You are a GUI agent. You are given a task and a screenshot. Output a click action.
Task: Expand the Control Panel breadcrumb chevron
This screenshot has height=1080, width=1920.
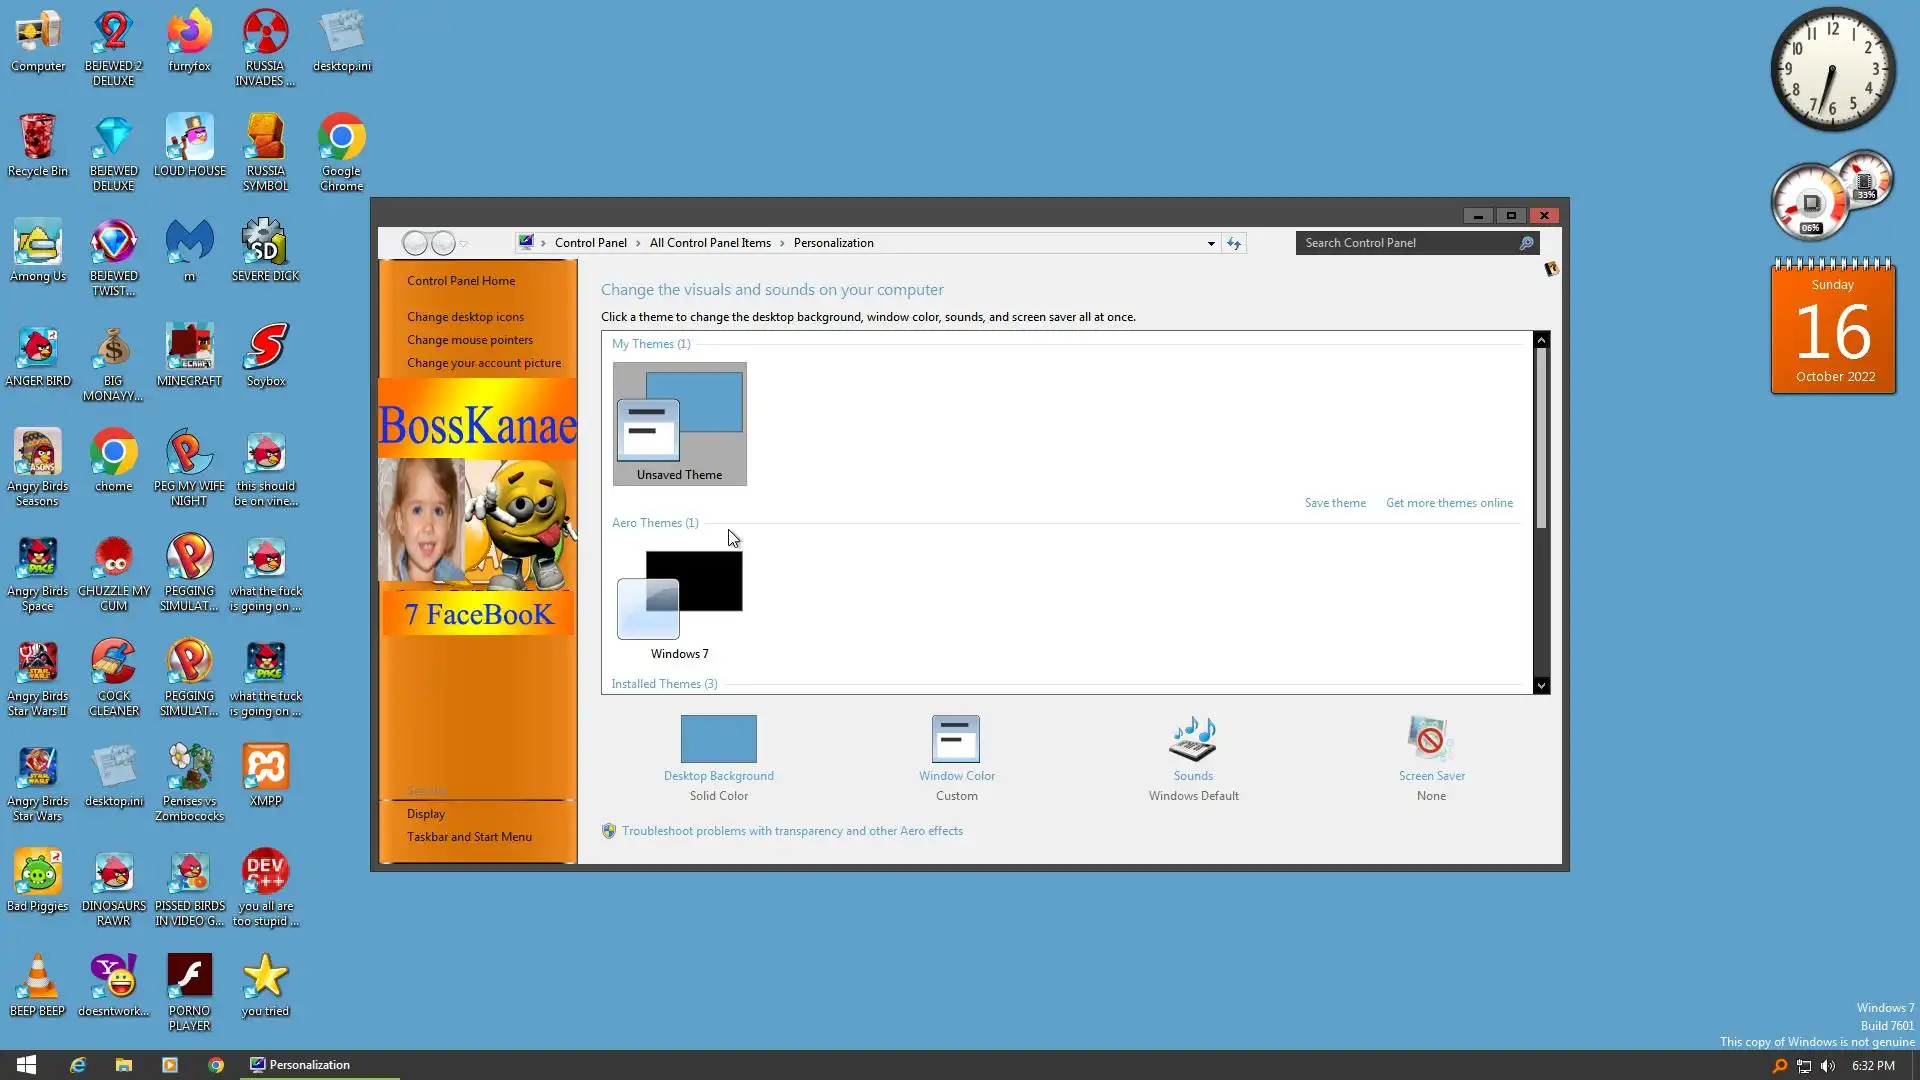(638, 243)
